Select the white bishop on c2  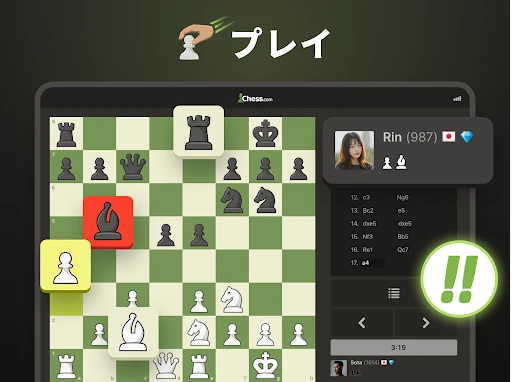[x=133, y=332]
